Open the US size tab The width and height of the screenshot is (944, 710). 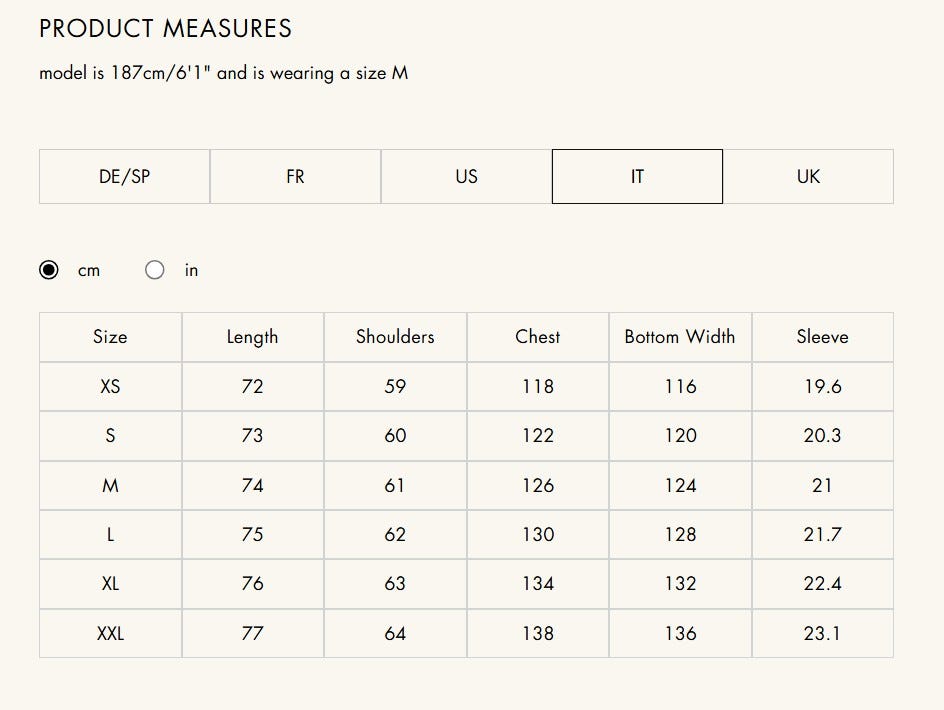467,176
